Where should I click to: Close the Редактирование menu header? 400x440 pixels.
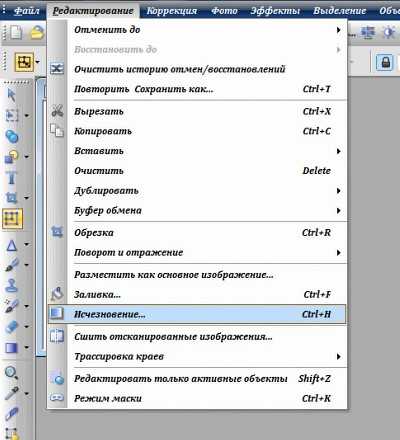point(93,11)
